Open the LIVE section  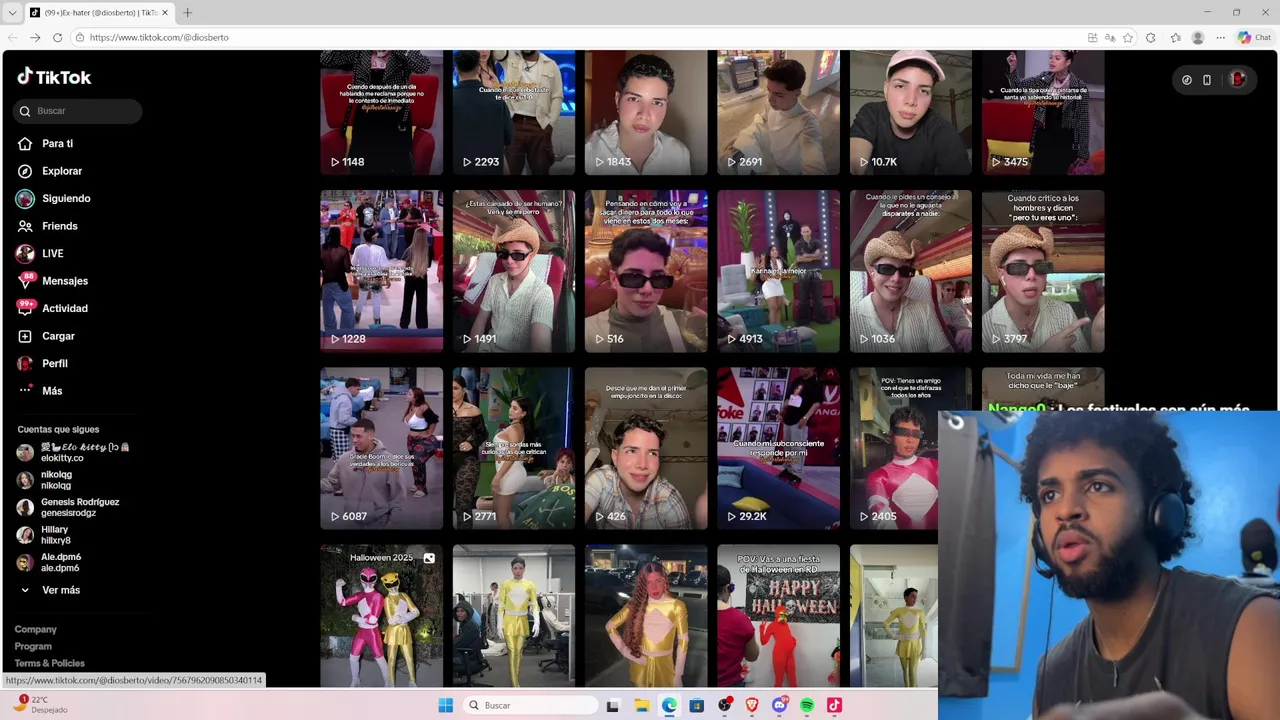click(x=41, y=253)
